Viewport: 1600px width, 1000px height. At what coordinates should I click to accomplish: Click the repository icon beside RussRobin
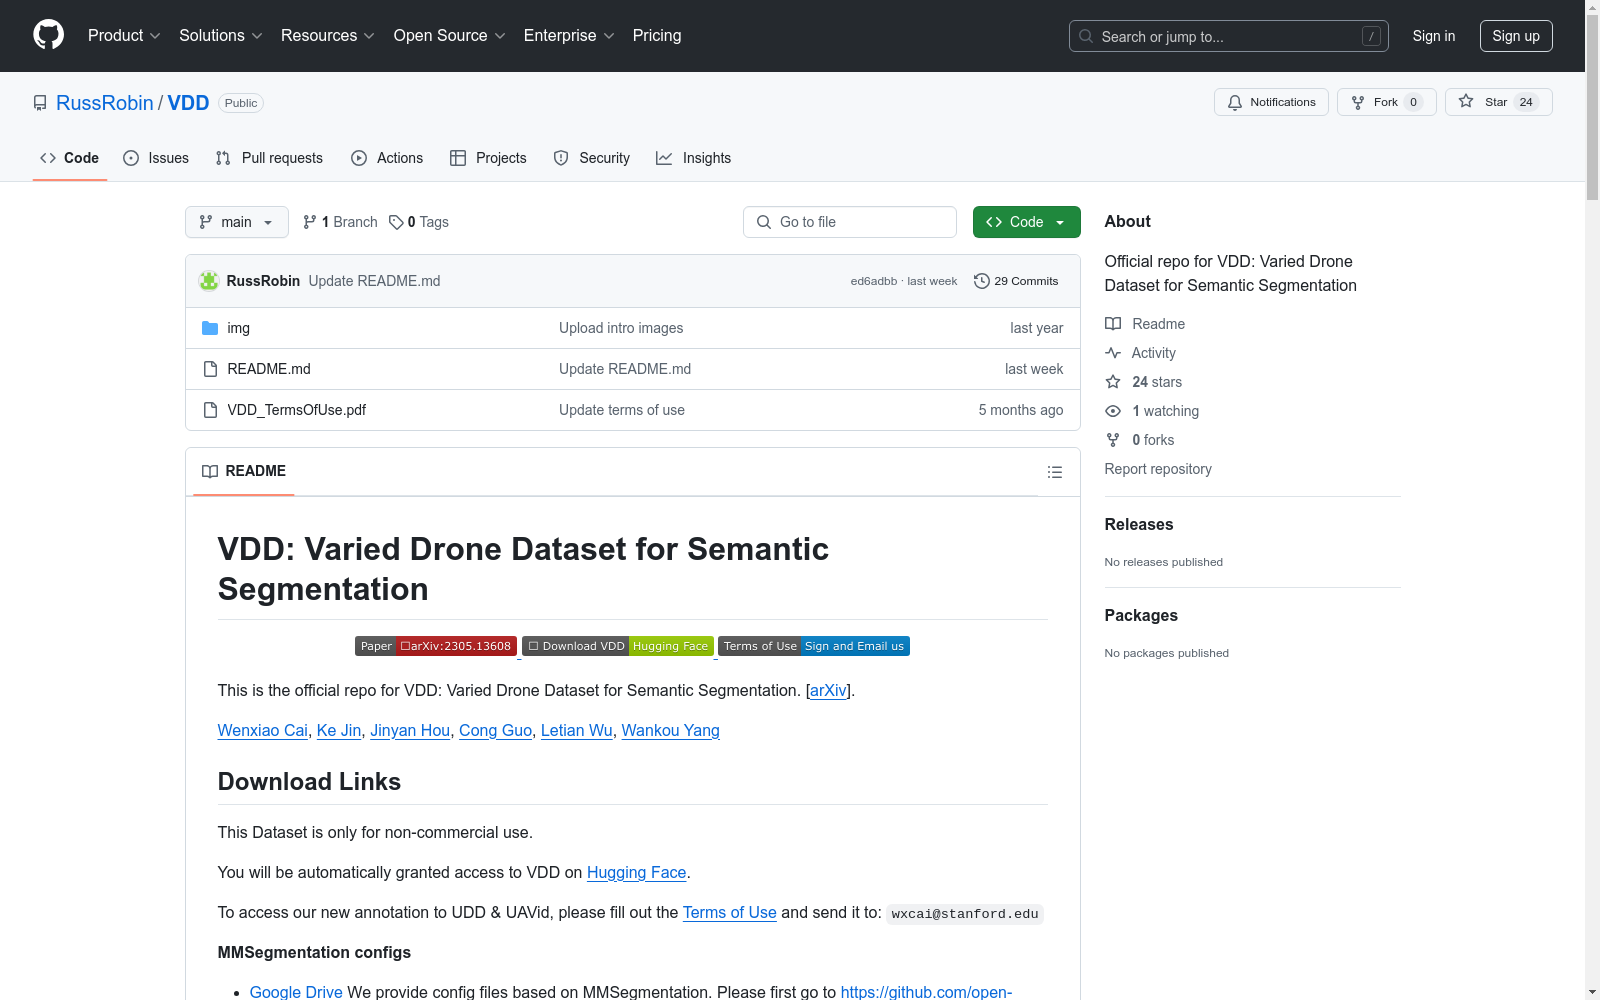(x=40, y=103)
